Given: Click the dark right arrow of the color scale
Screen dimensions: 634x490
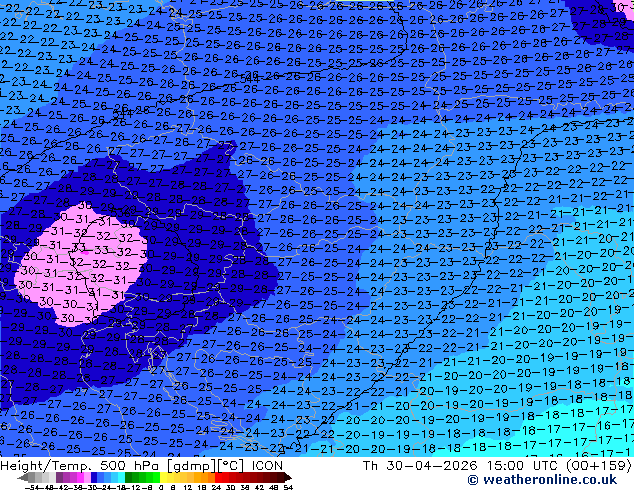Looking at the screenshot, I should [x=288, y=477].
